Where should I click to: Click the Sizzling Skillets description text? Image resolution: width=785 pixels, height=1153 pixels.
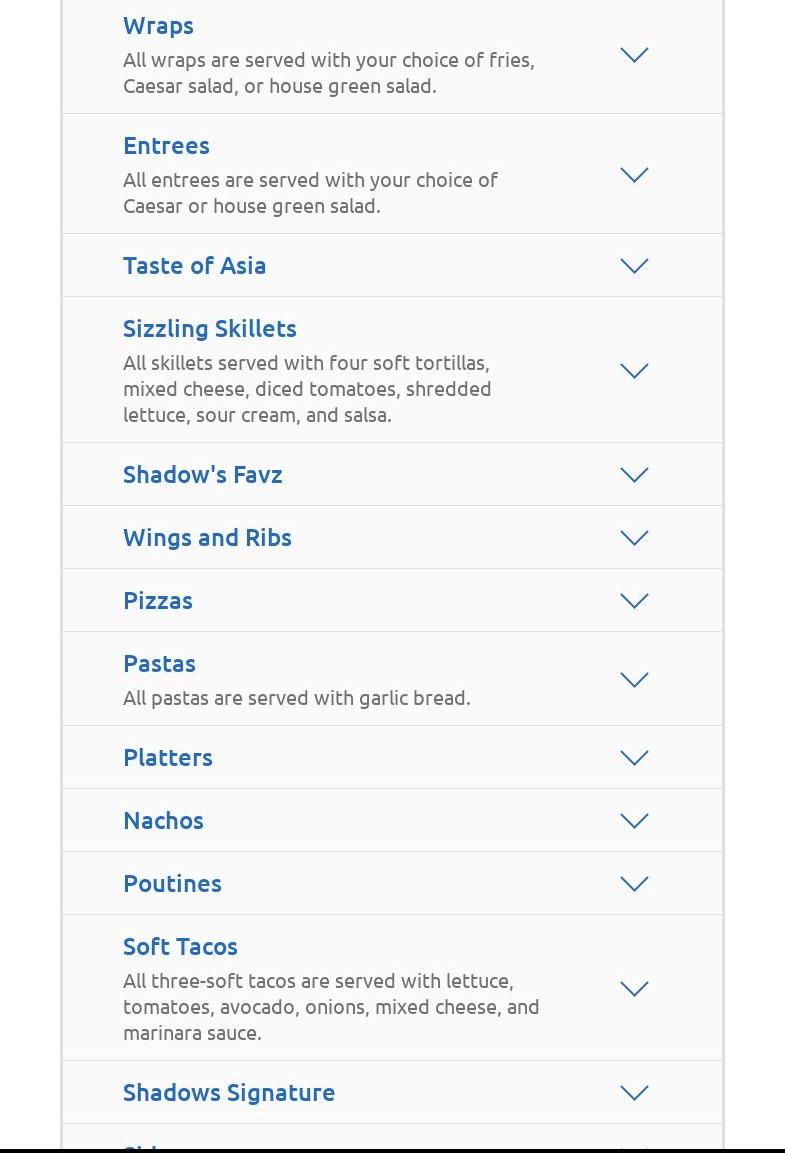tap(307, 389)
